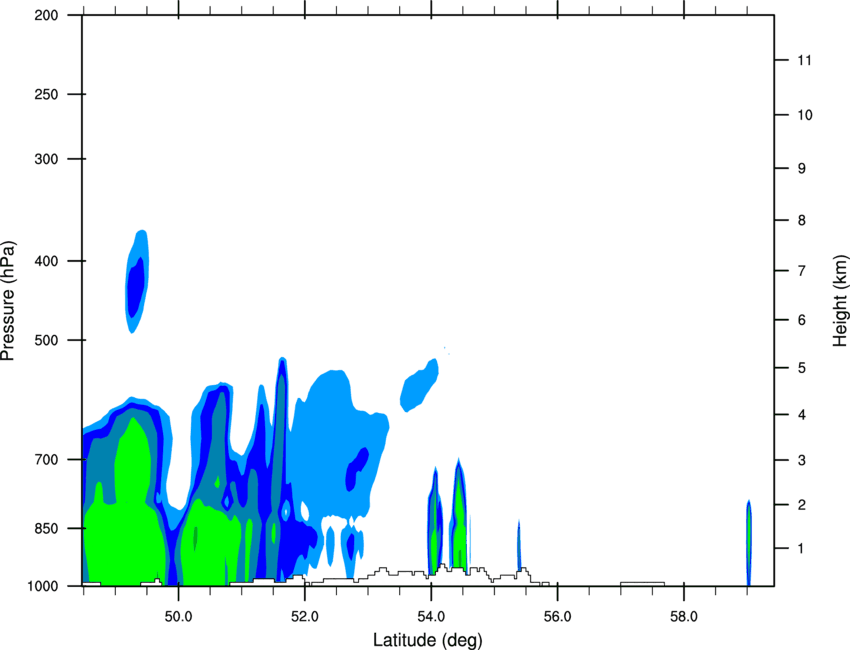Click the 'Pressure (hPa)' axis title
The height and width of the screenshot is (650, 850).
8,301
